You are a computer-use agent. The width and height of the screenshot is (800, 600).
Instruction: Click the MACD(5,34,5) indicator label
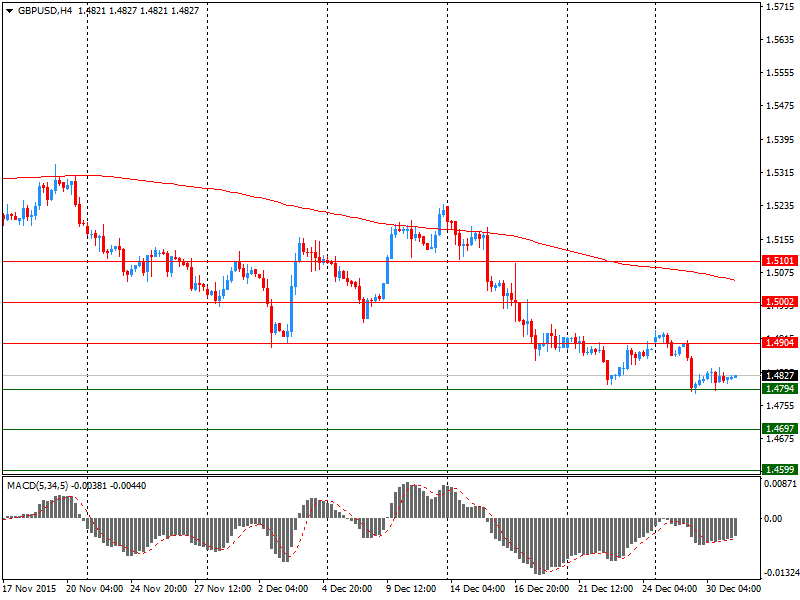coord(37,486)
